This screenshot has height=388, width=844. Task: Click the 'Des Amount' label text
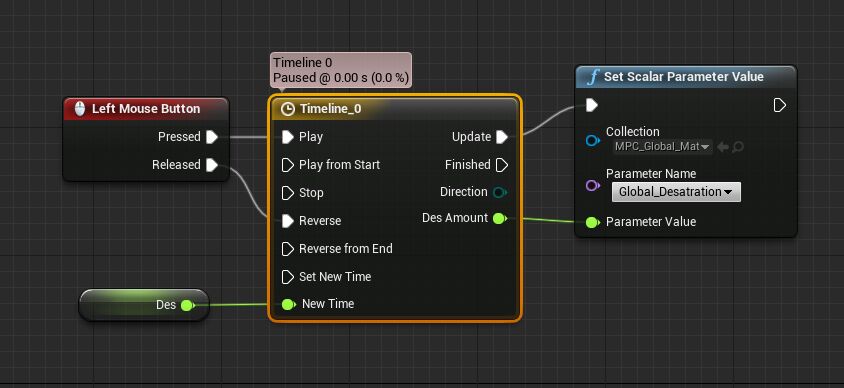455,218
